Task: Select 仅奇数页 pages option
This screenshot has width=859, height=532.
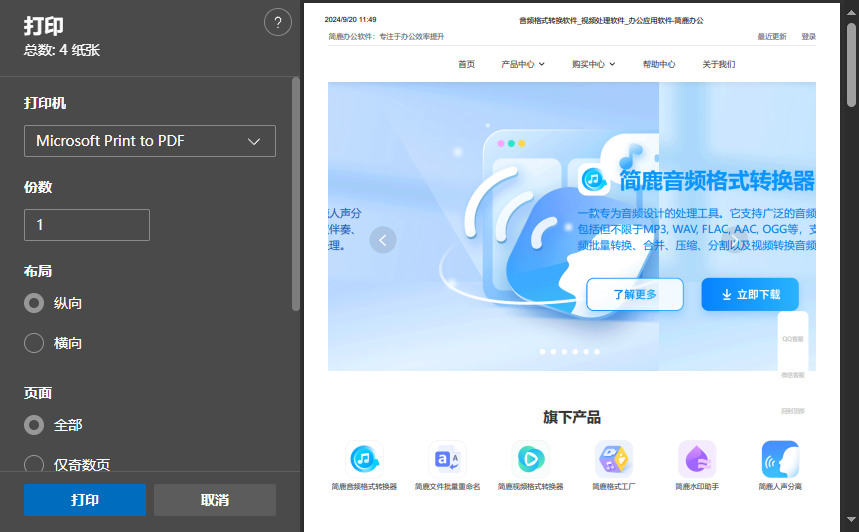Action: tap(34, 464)
